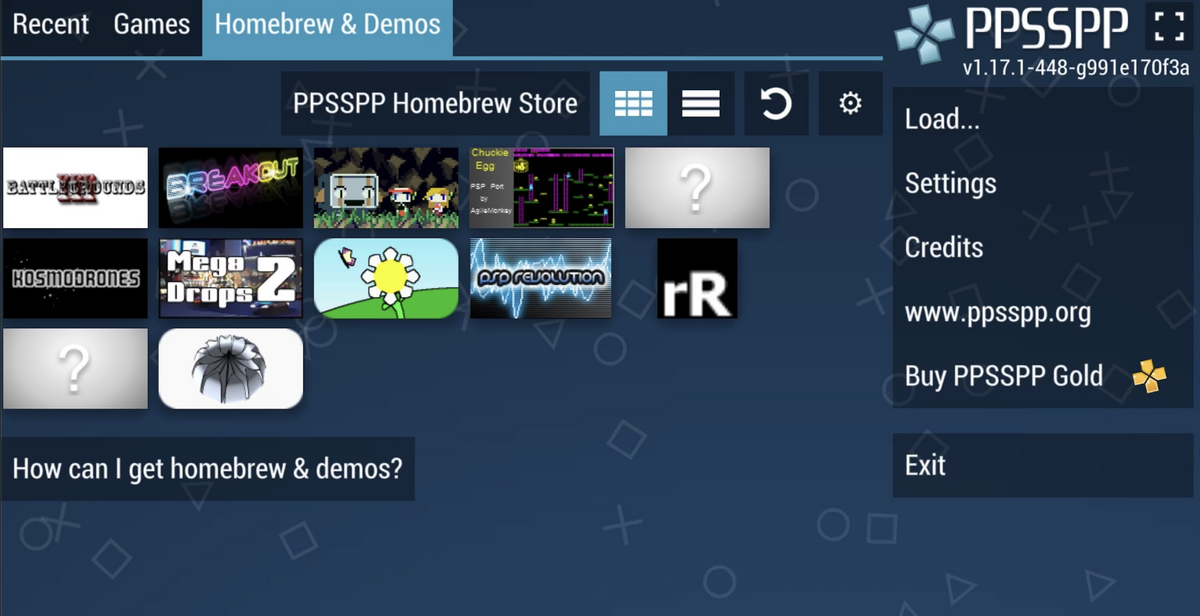Screen dimensions: 1200x616
Task: Toggle fullscreen mode via the bracket icon
Action: (1168, 28)
